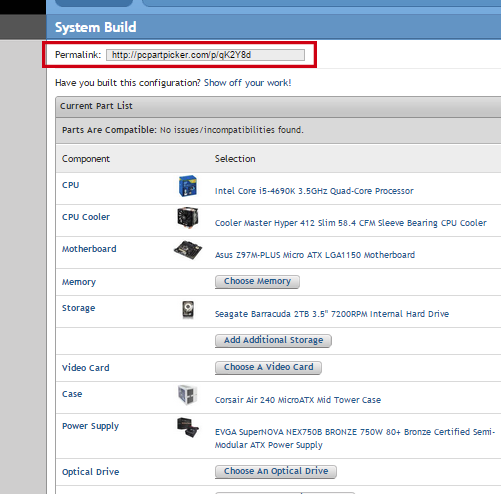Open Asus Z97M-PLUS motherboard link
This screenshot has width=501, height=494.
pos(315,255)
